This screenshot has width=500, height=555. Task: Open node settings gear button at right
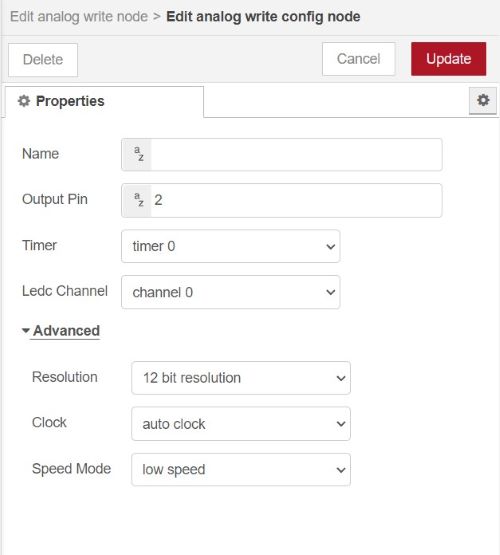point(483,101)
